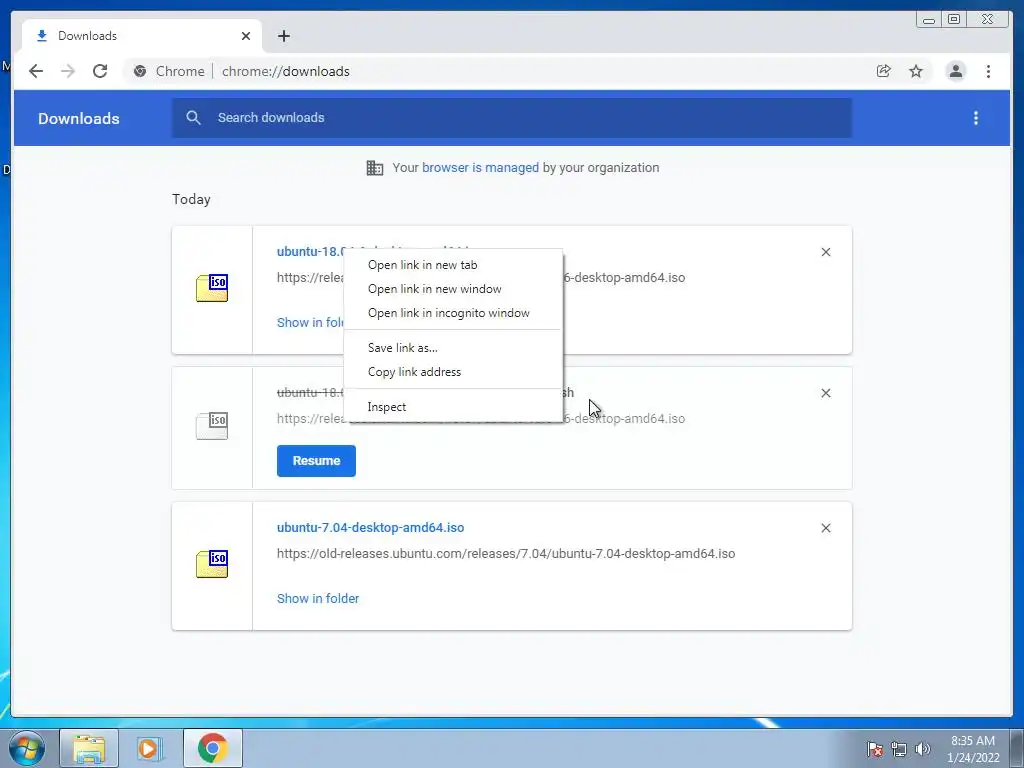Choose Open link in new window
This screenshot has height=768, width=1024.
click(x=453, y=289)
